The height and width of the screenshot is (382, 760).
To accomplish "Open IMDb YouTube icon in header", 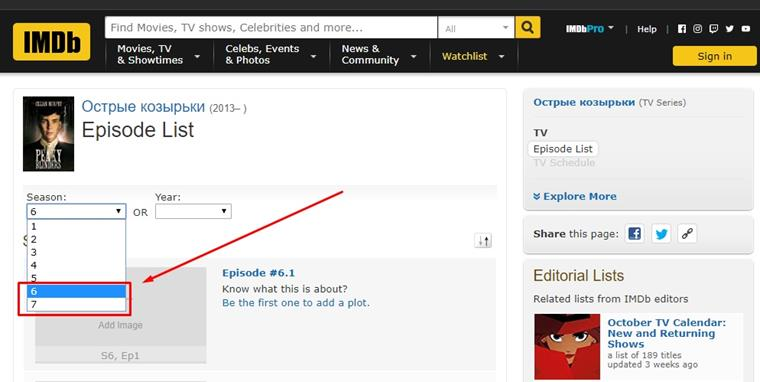I will [x=745, y=29].
